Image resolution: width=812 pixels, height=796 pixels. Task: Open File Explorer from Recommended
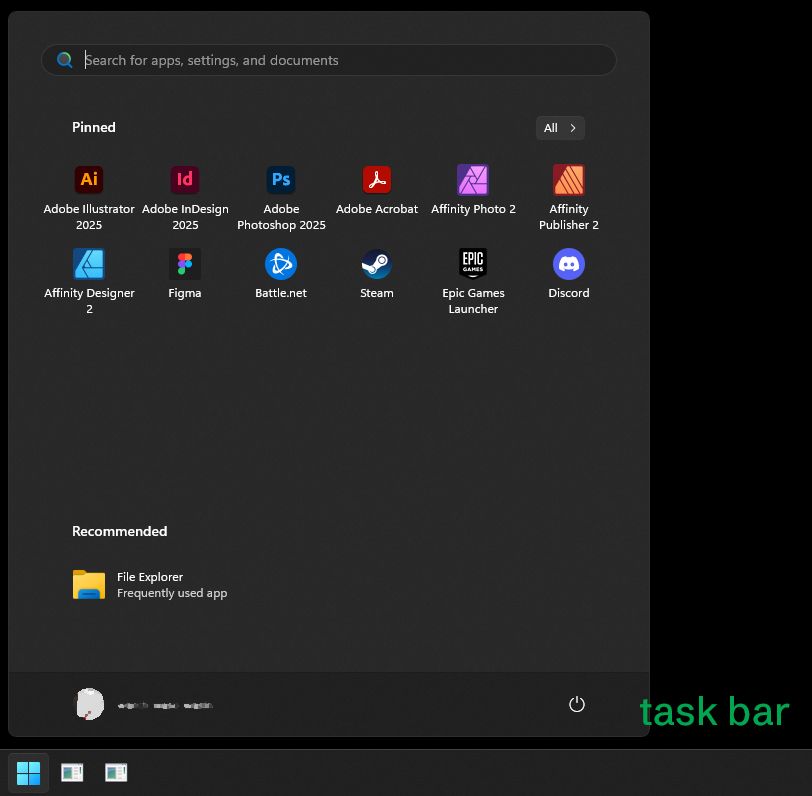(150, 584)
